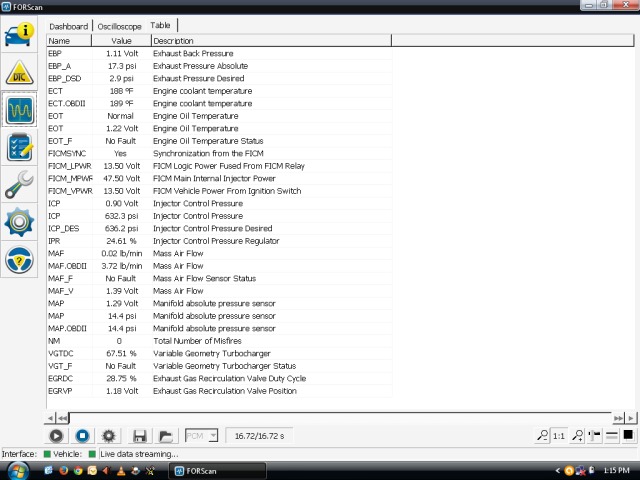Switch to the Dashboard tab
Viewport: 640px width, 480px height.
click(x=68, y=25)
